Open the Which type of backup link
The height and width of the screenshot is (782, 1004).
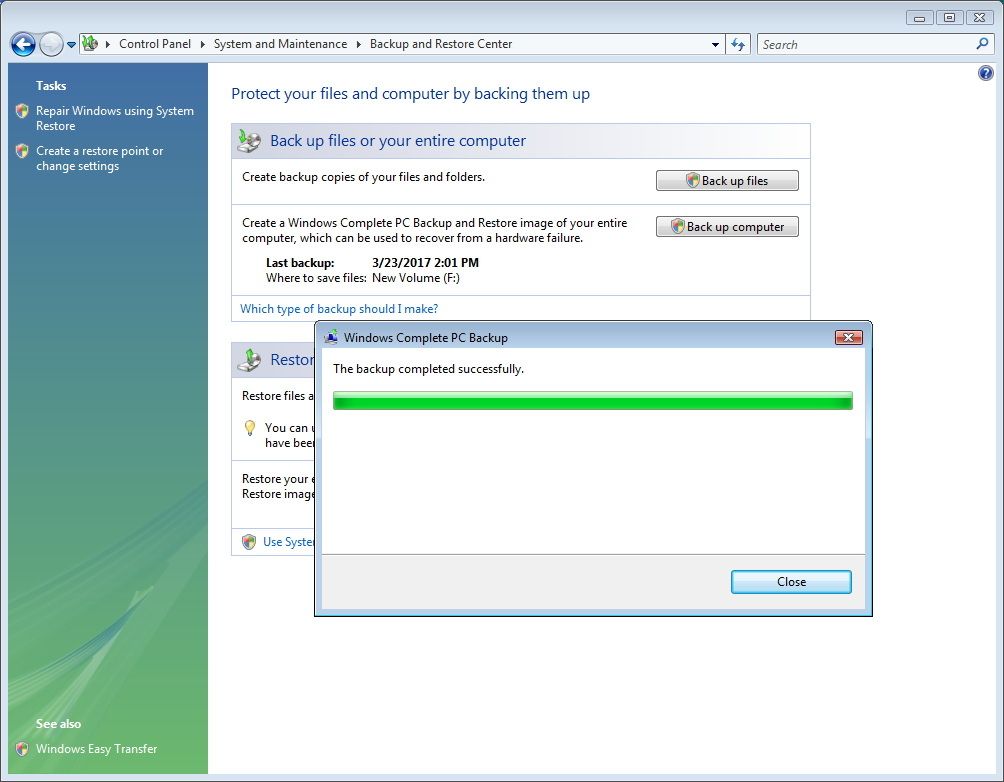point(339,308)
